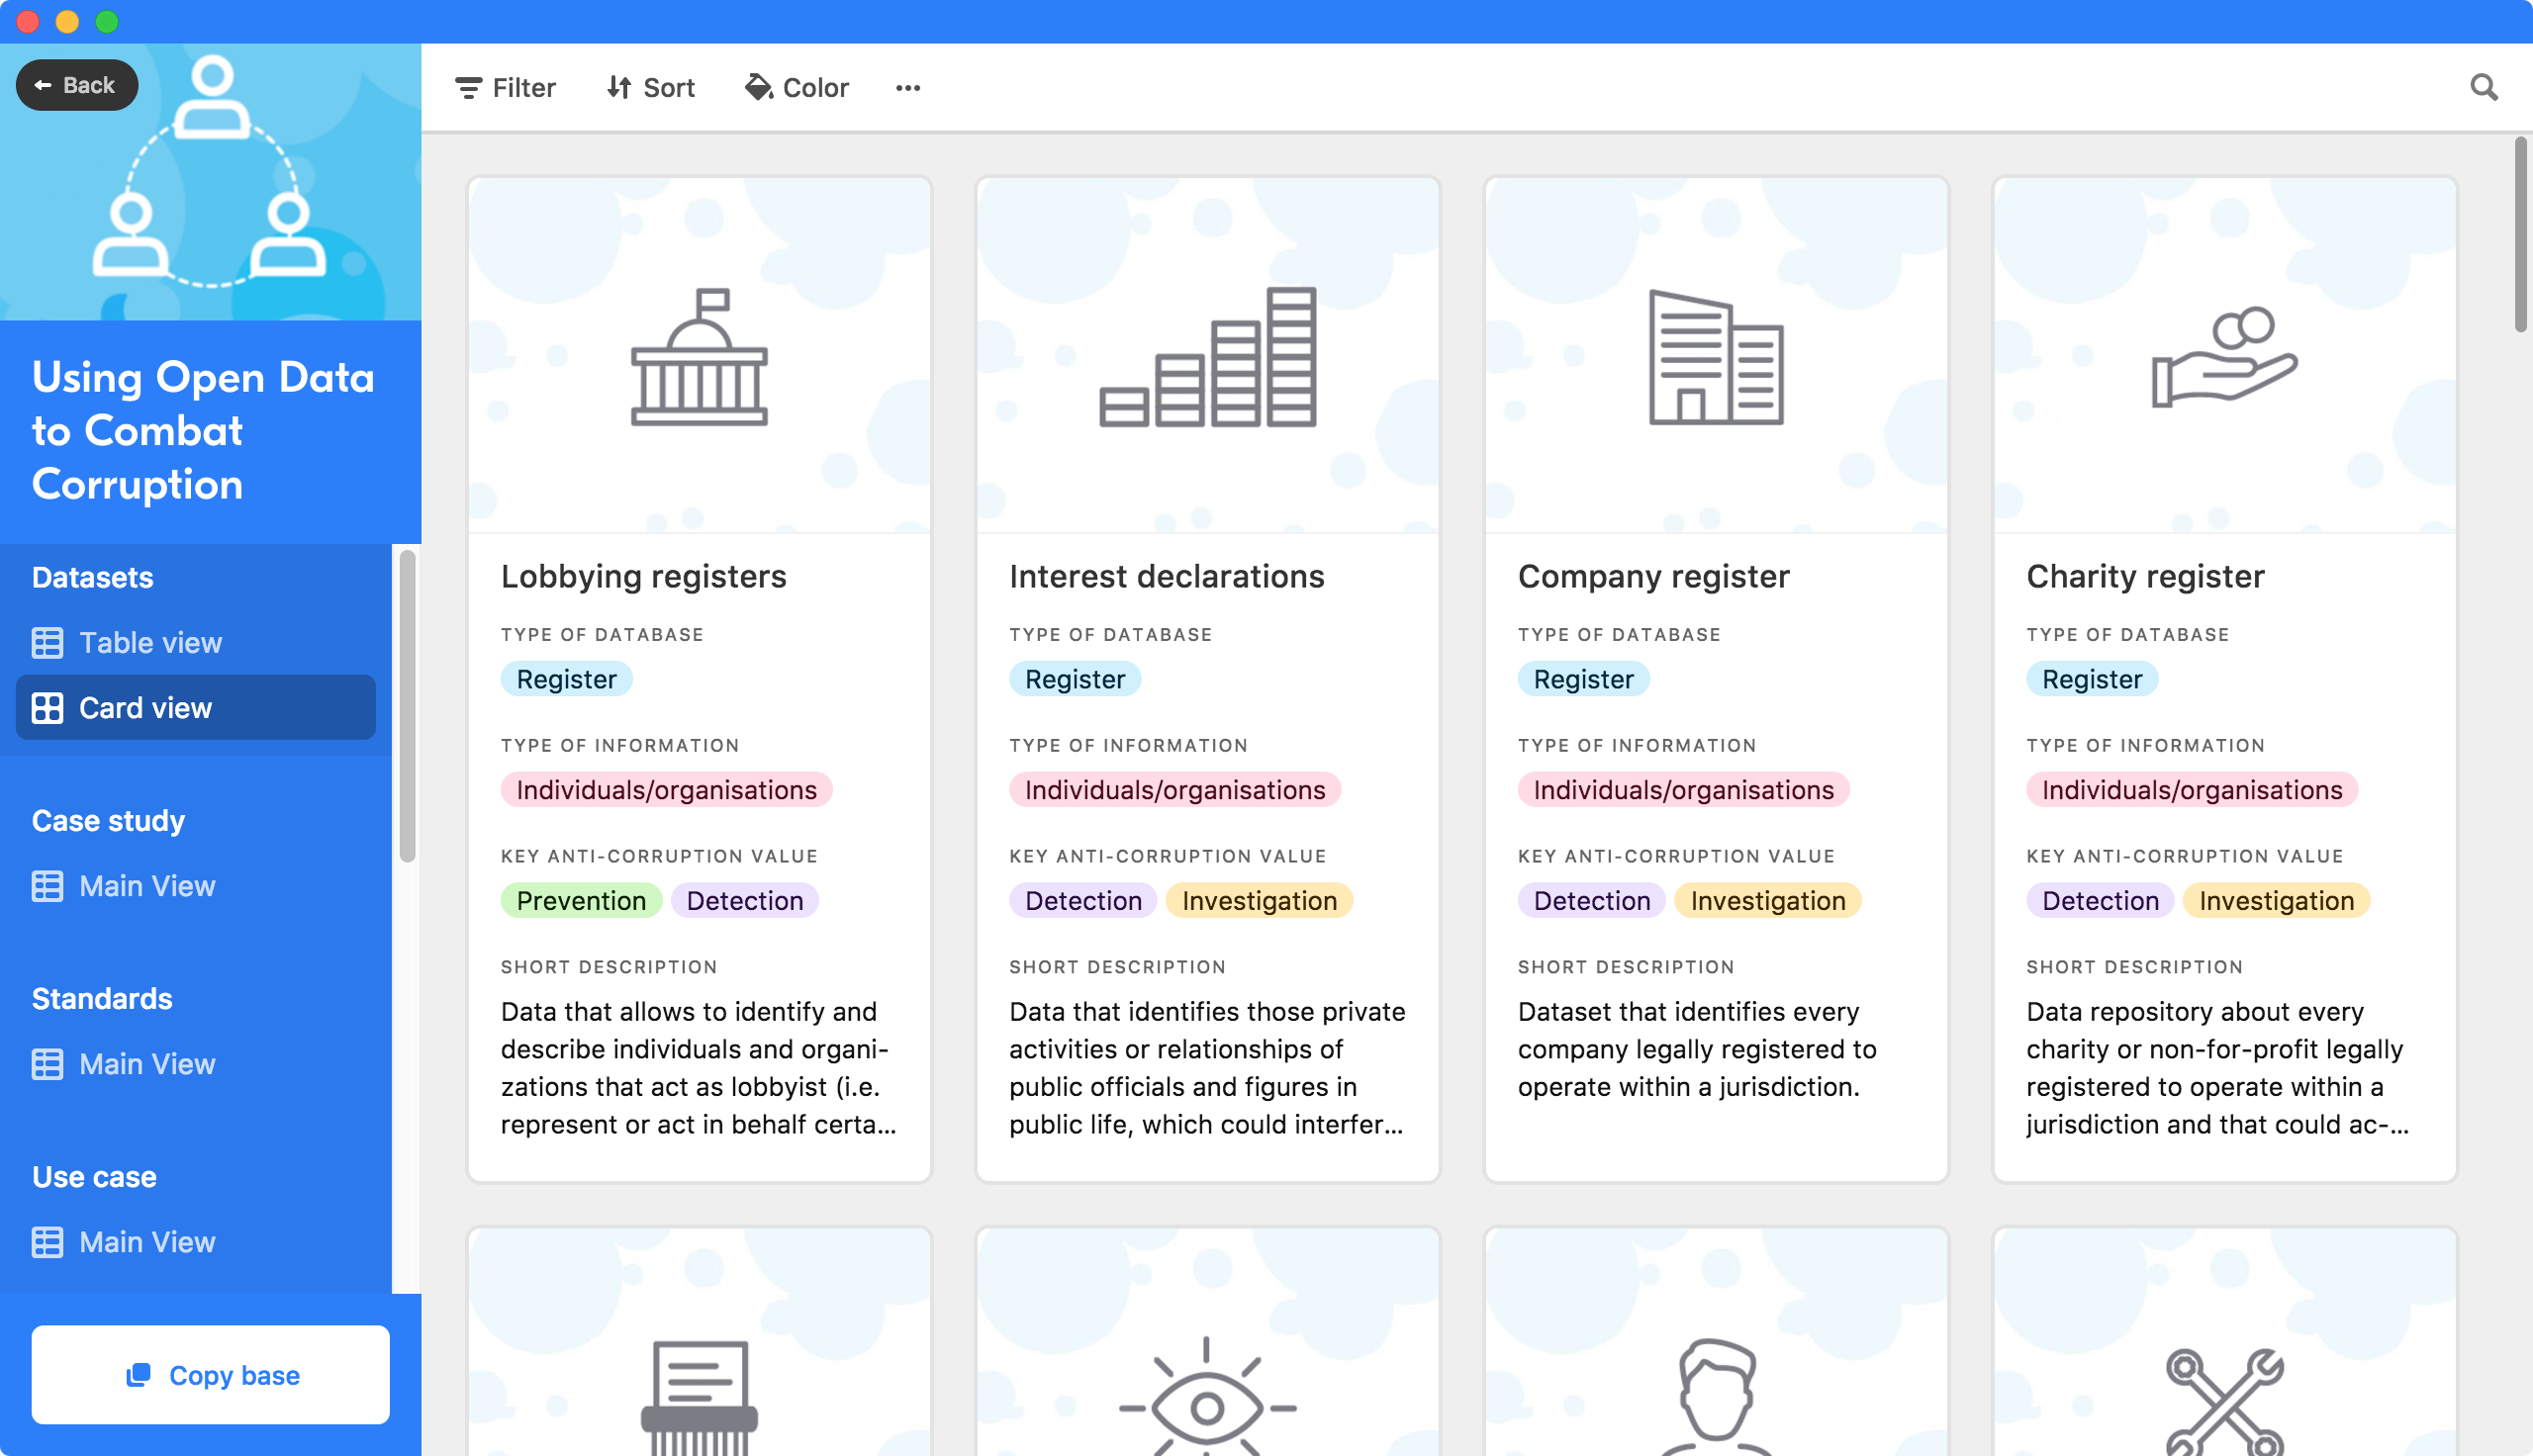Click the Register tag on Interest declarations

point(1074,679)
